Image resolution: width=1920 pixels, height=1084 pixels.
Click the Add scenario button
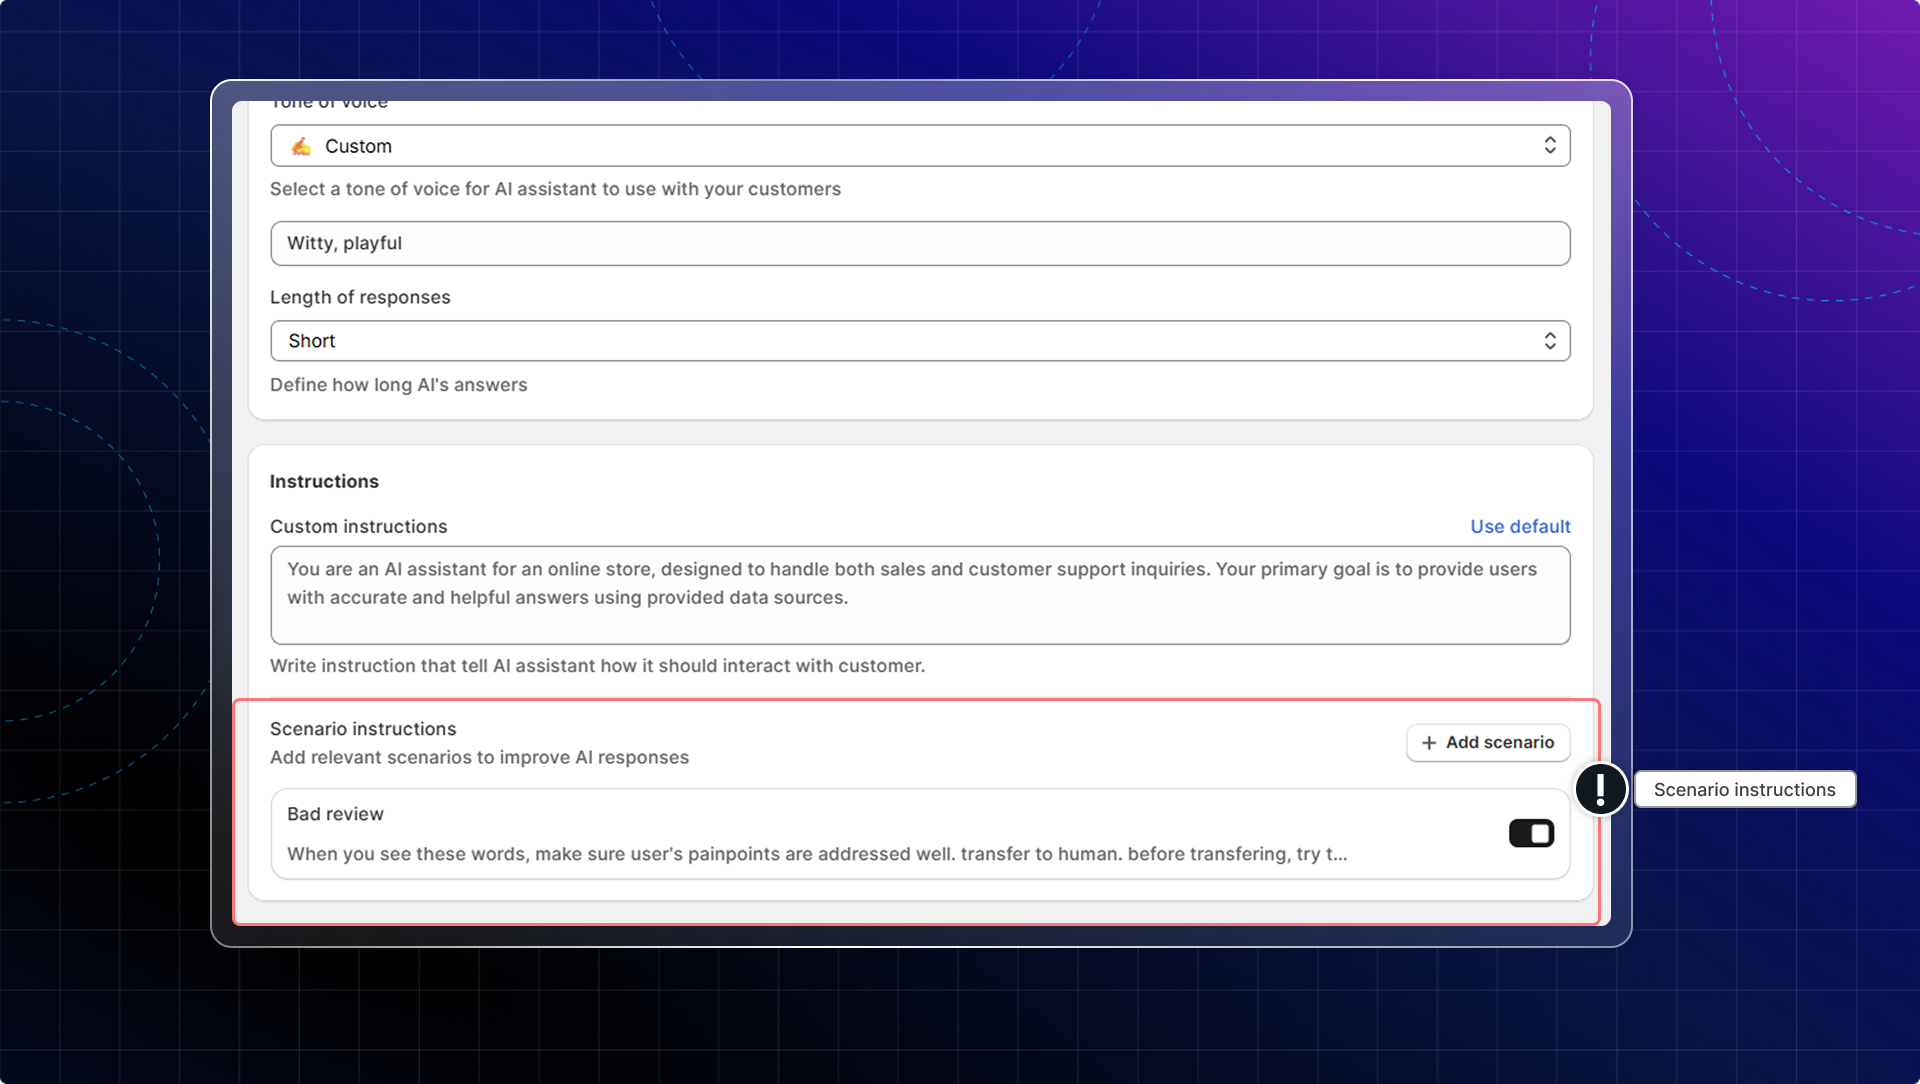(1488, 743)
